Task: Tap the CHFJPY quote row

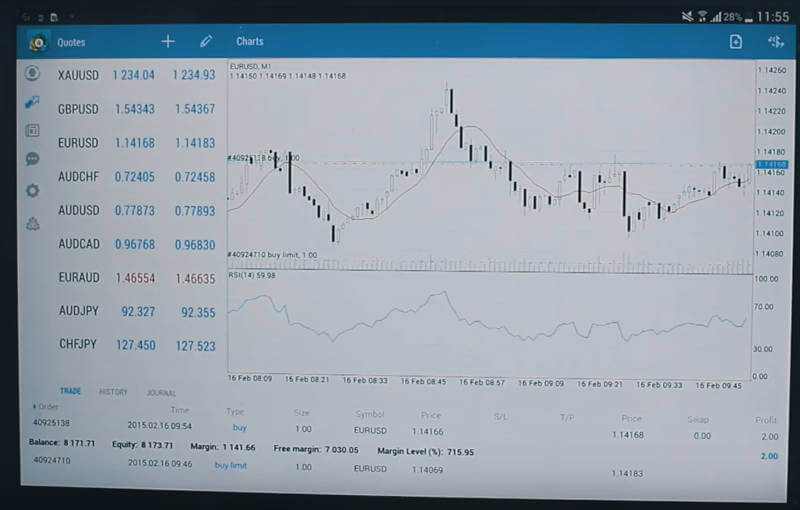Action: pyautogui.click(x=136, y=345)
